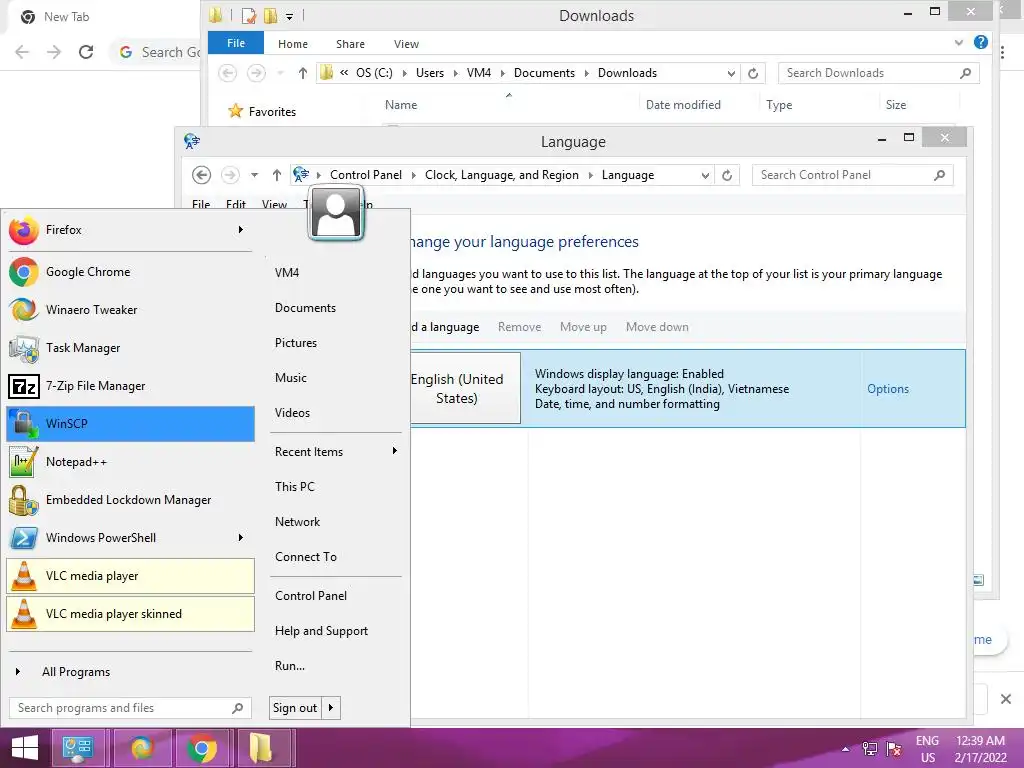Launch WinSCP from the Start menu

click(x=130, y=424)
